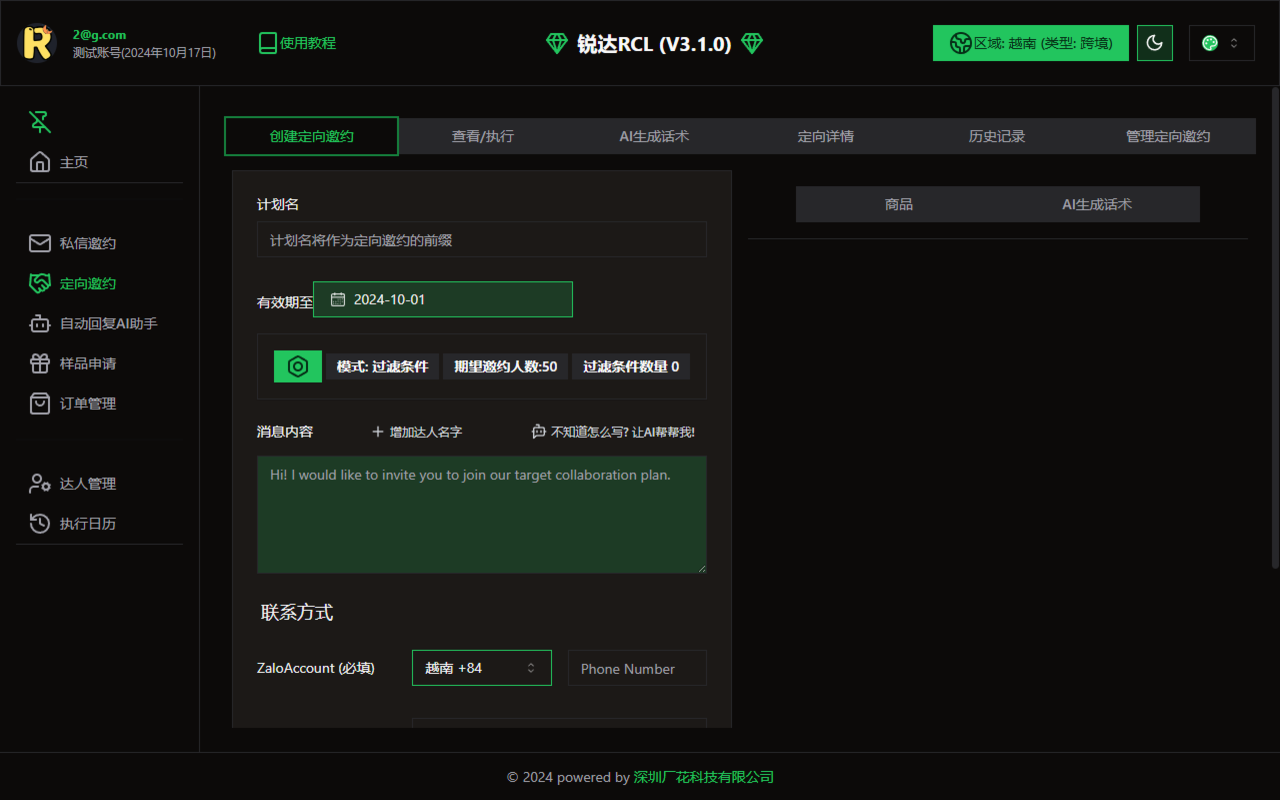
Task: Open the 执行日历 clock icon
Action: 39,523
